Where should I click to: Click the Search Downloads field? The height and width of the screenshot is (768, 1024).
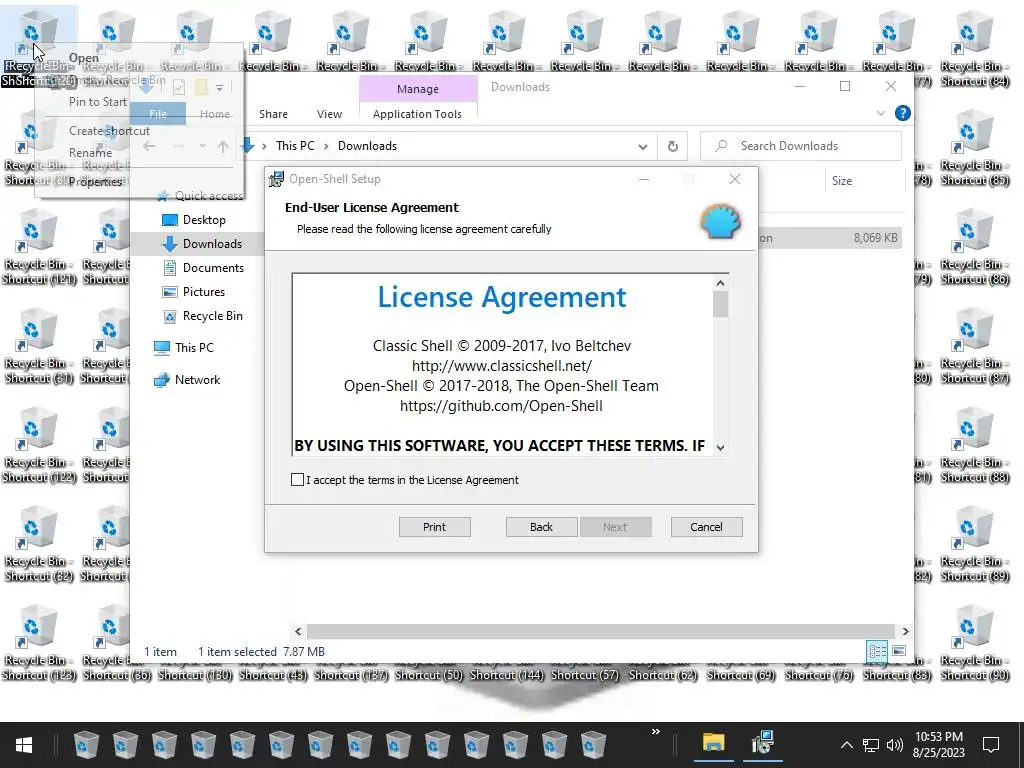(x=801, y=146)
